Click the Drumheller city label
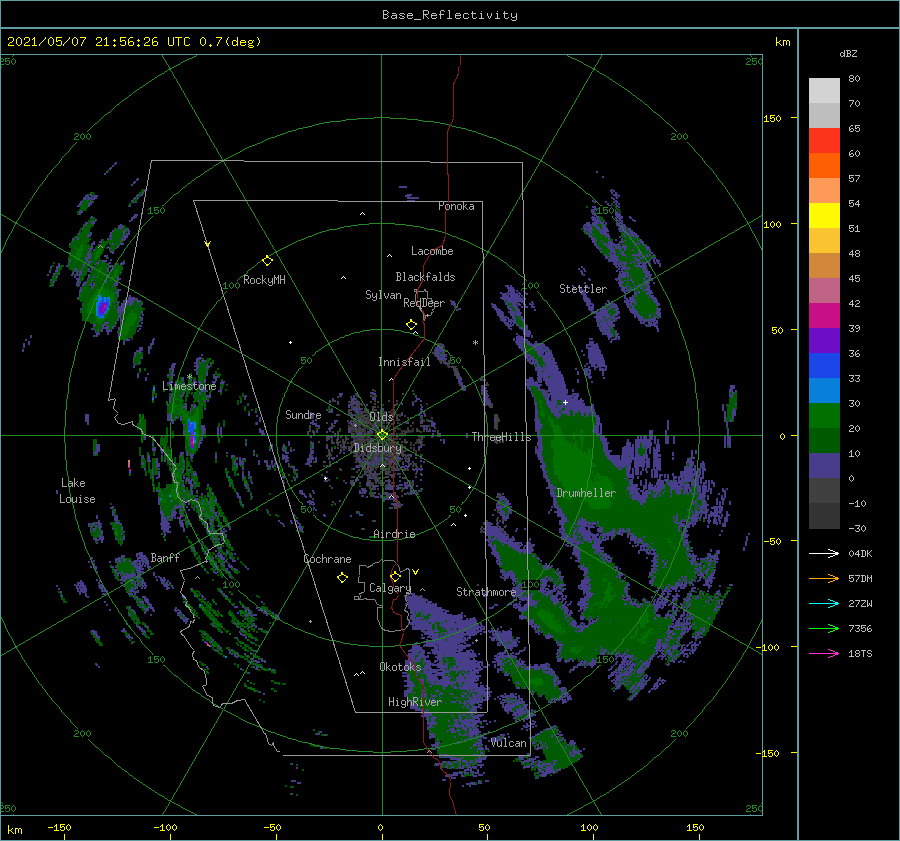 (586, 493)
